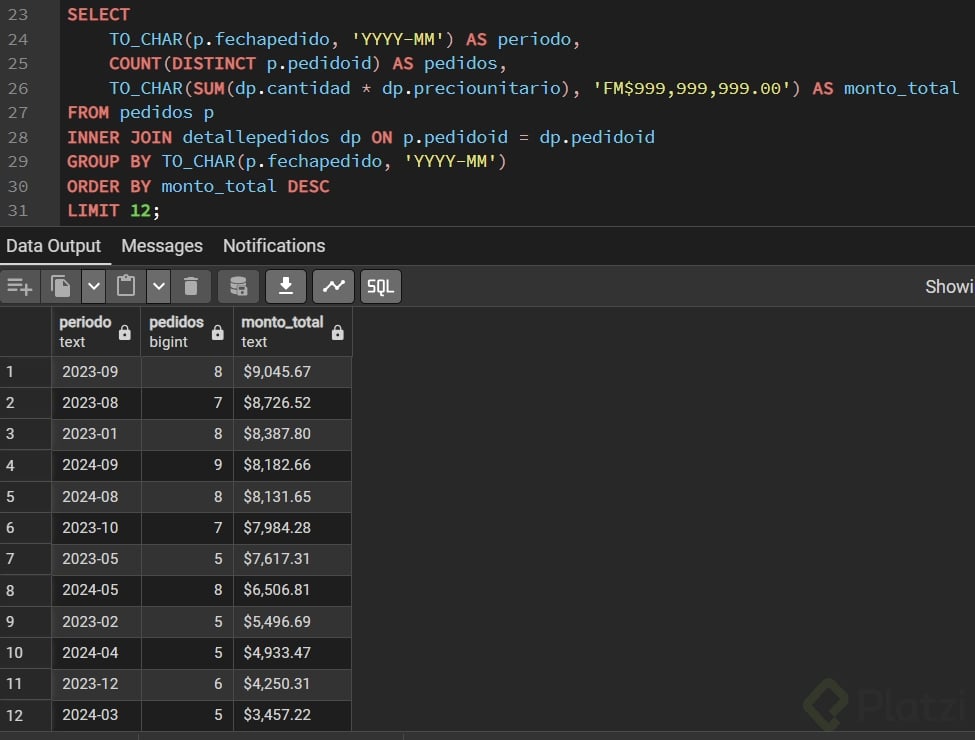Click the Add row icon in toolbar

pos(20,286)
